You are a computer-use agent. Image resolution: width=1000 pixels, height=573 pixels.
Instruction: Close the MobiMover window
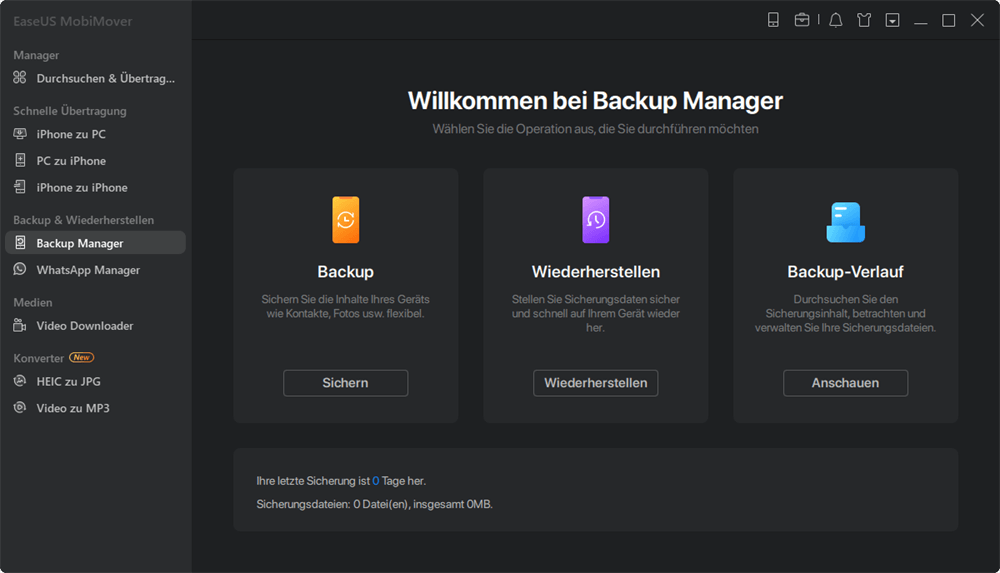click(x=977, y=20)
